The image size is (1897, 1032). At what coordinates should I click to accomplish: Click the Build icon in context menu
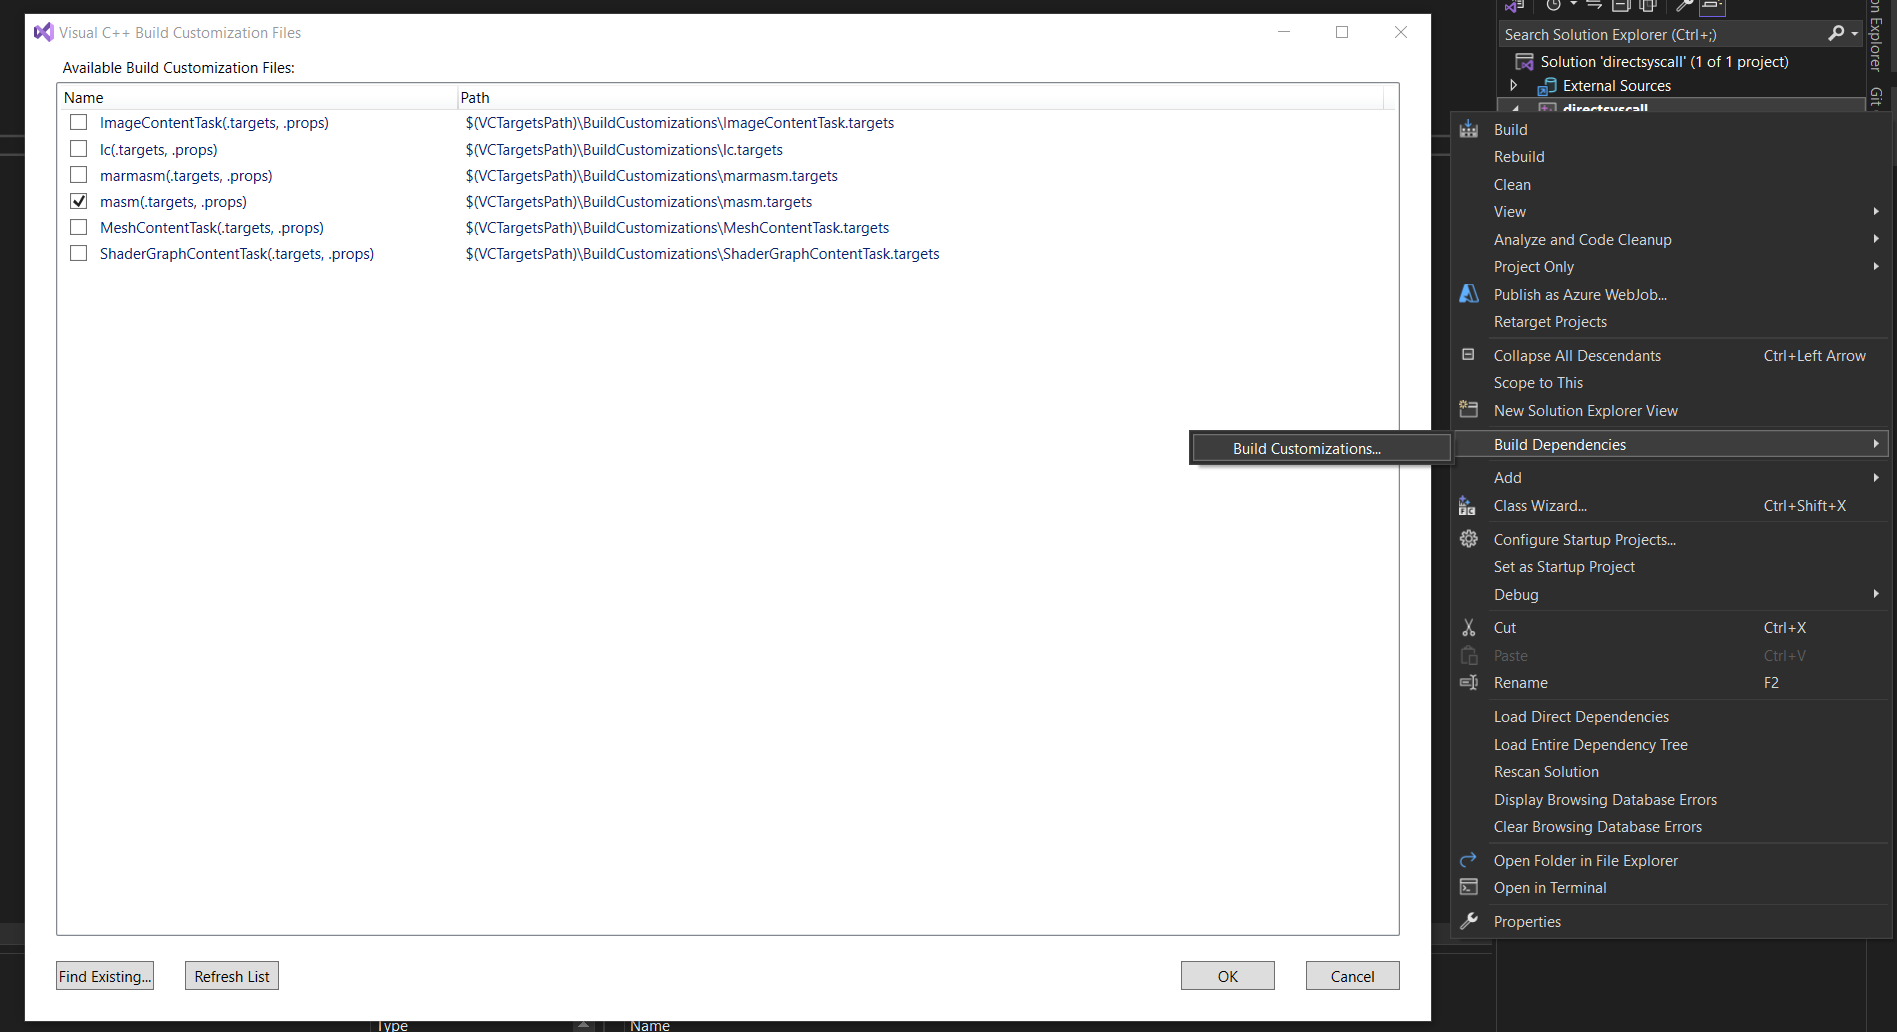1468,130
